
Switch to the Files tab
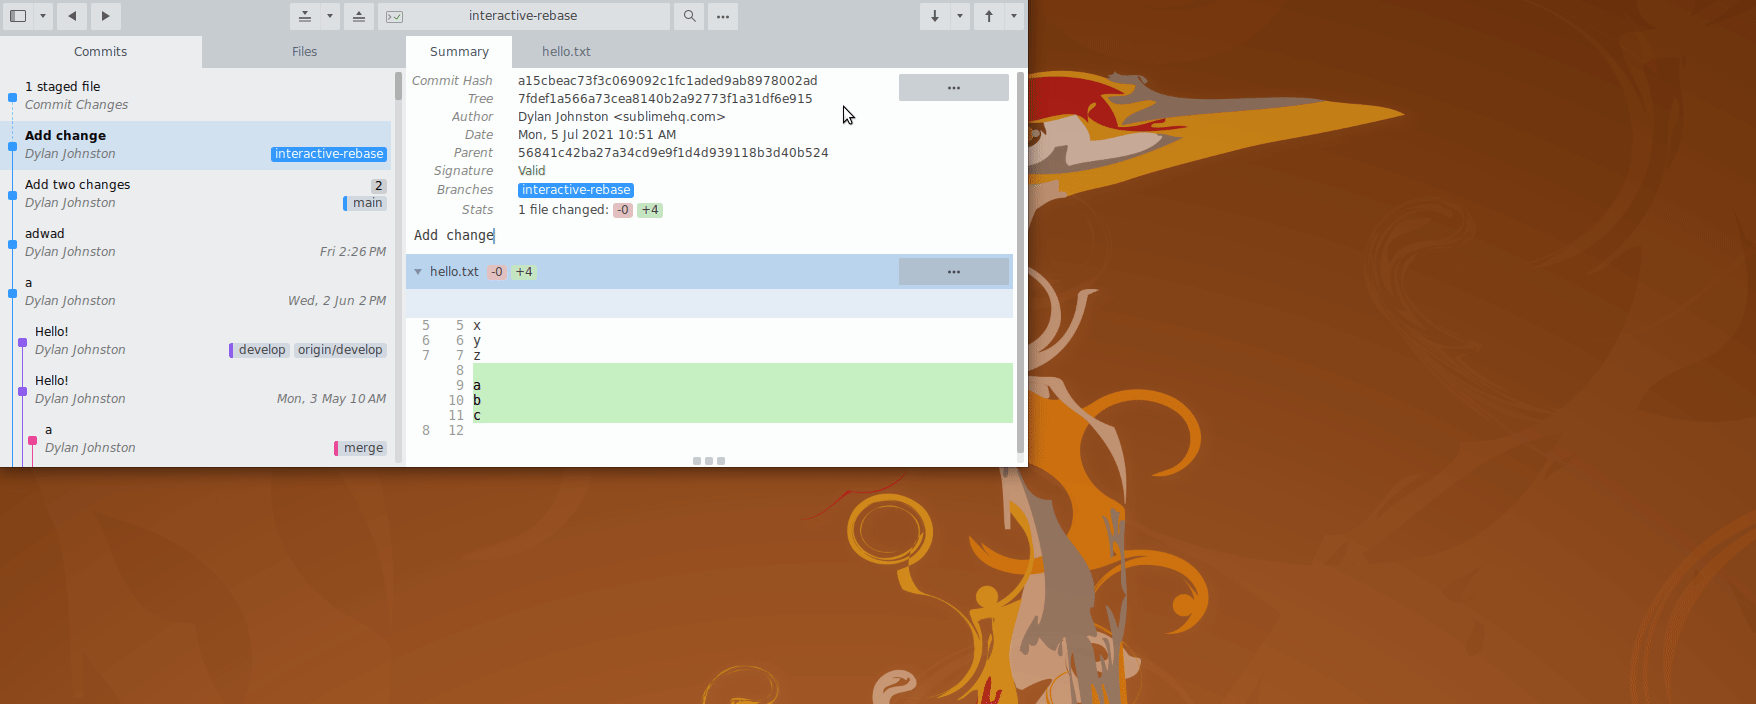tap(304, 52)
